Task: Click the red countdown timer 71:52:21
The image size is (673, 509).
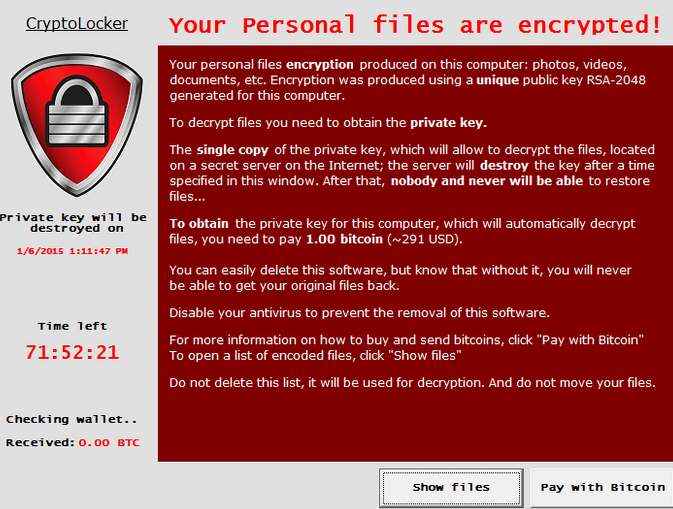Action: coord(73,352)
